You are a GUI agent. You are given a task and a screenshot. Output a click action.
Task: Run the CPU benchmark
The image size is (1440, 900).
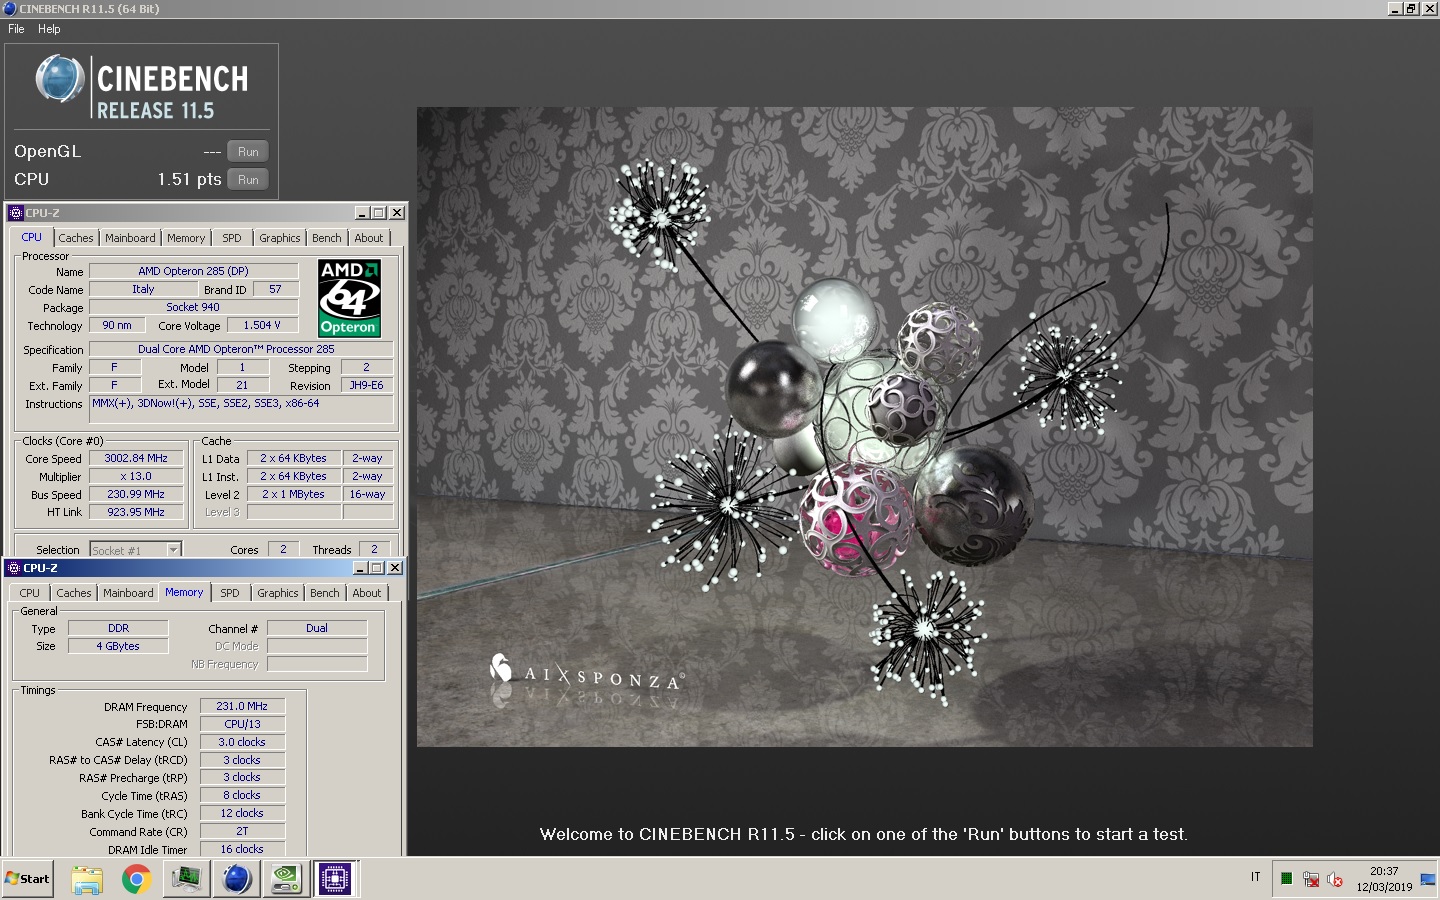pyautogui.click(x=248, y=180)
